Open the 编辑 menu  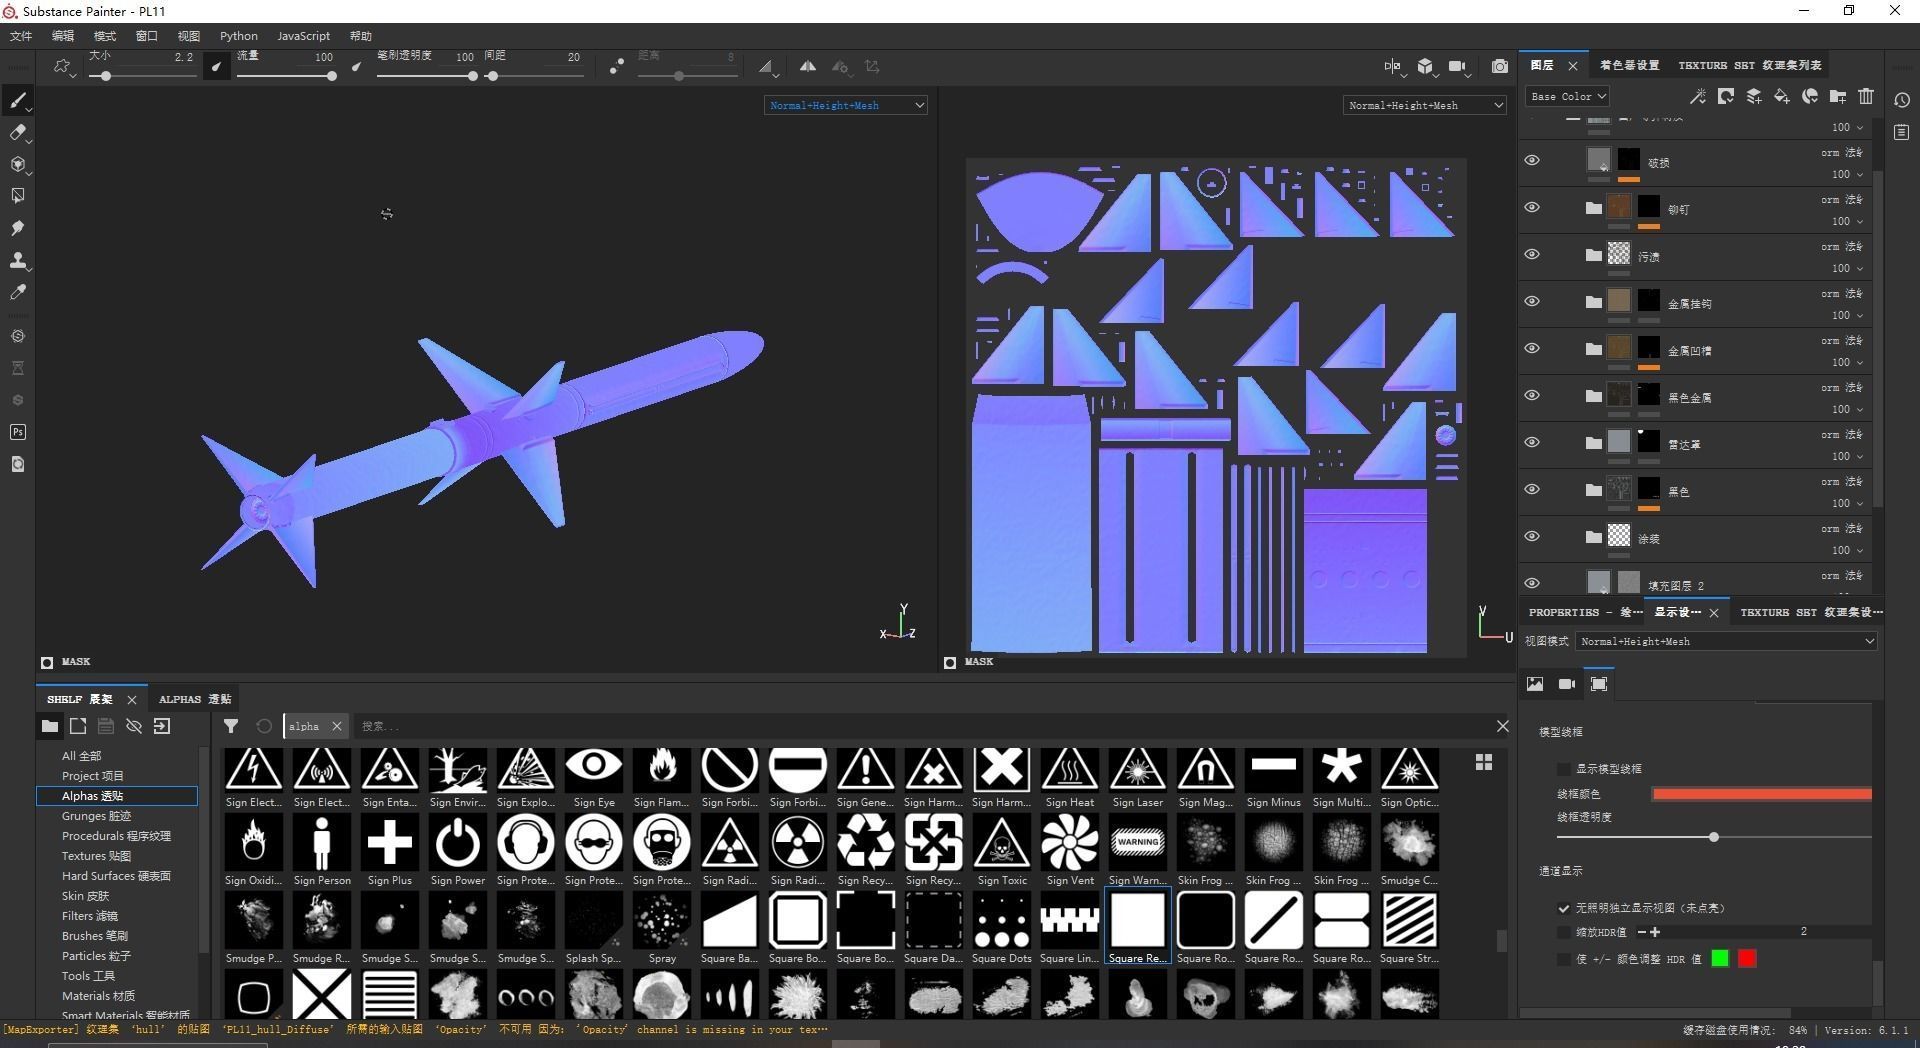click(x=63, y=36)
